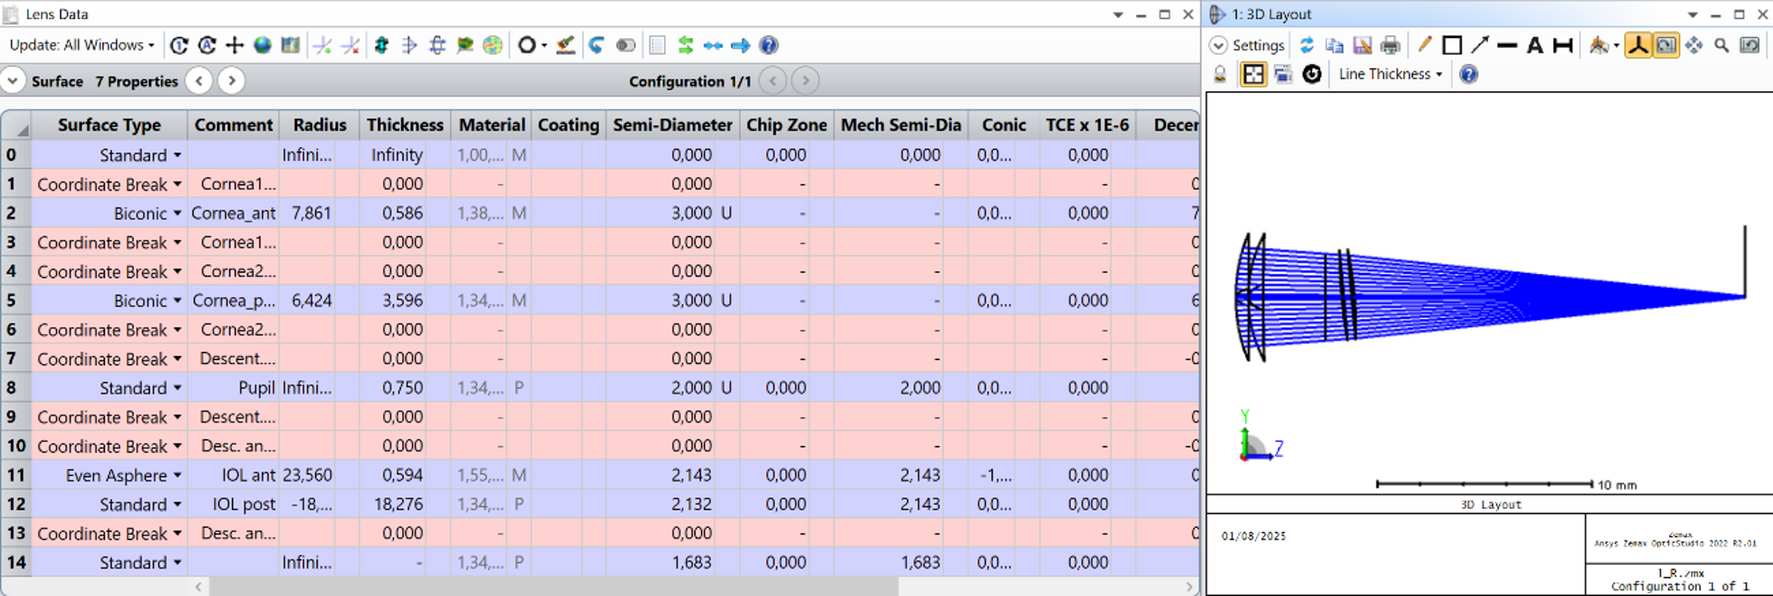Toggle the highlighted axis-triad rotation button
Viewport: 1773px width, 596px height.
pyautogui.click(x=1637, y=45)
